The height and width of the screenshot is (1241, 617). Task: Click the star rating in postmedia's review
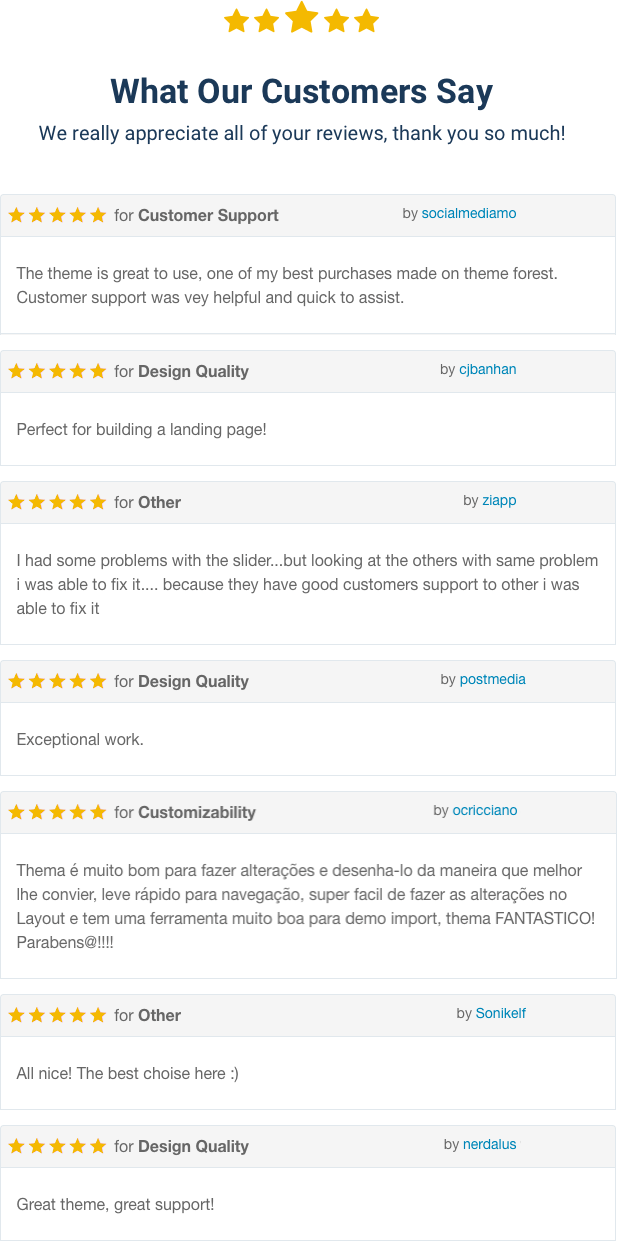pyautogui.click(x=57, y=681)
